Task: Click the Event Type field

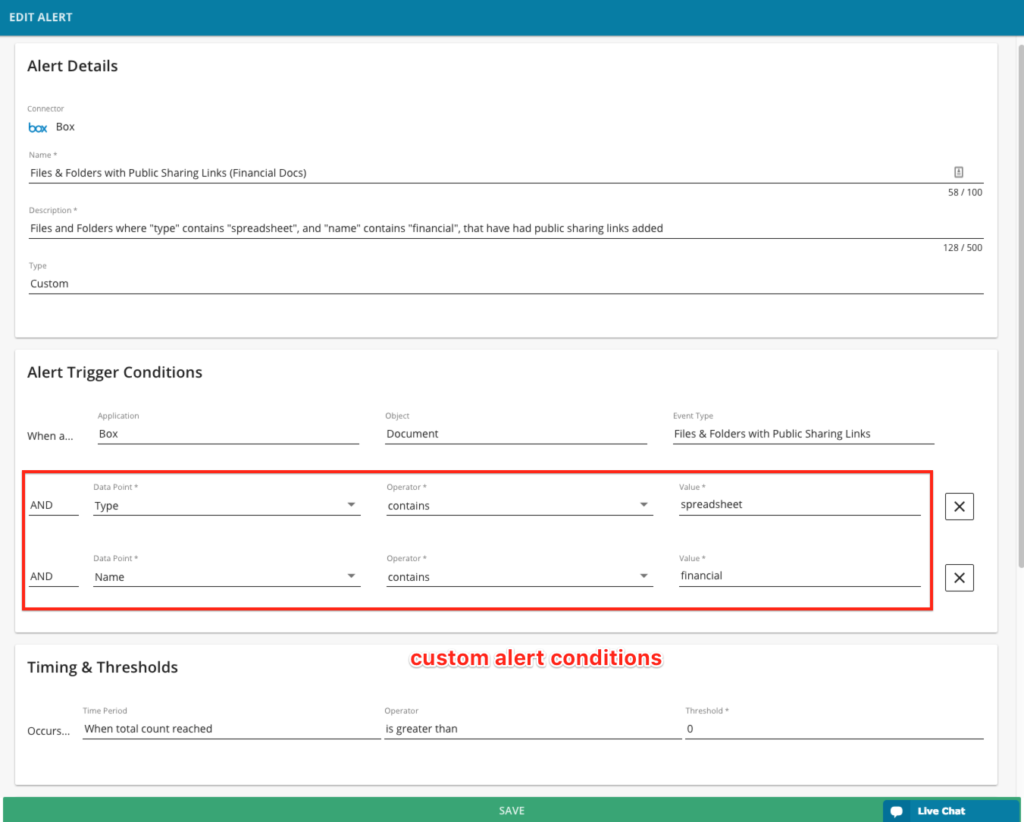Action: (x=803, y=434)
